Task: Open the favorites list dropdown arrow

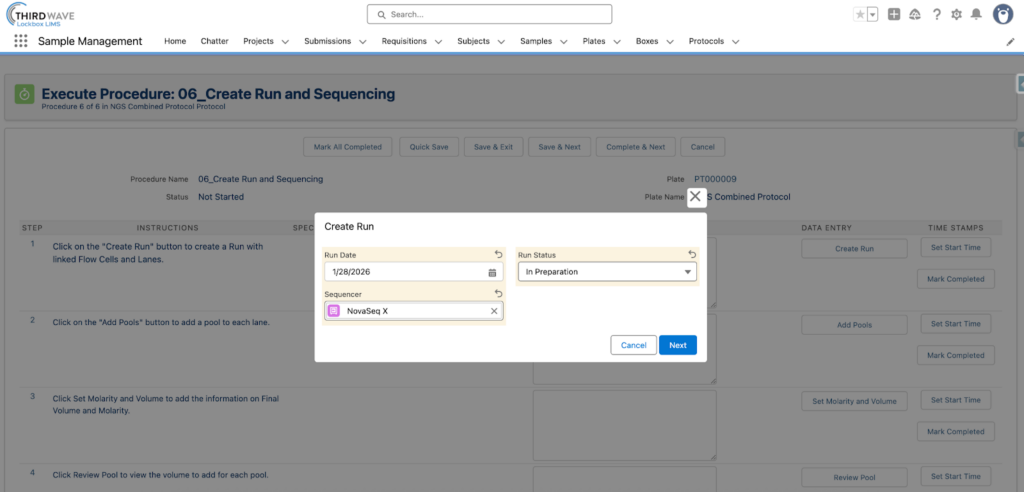Action: 872,14
